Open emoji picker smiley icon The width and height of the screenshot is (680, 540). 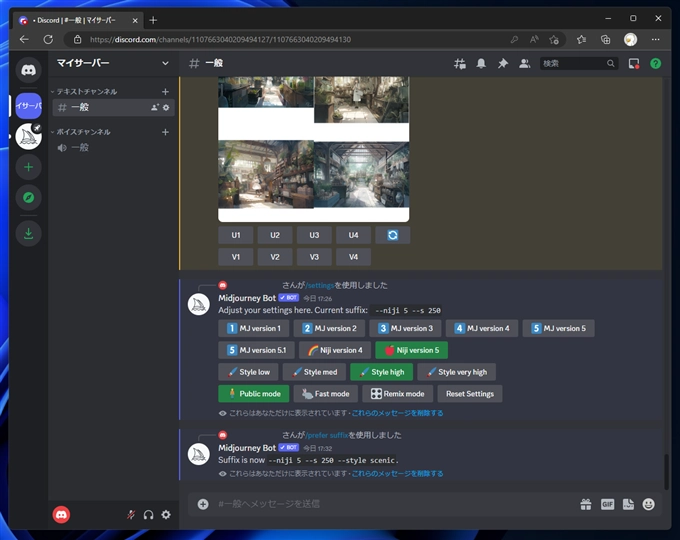pyautogui.click(x=648, y=504)
